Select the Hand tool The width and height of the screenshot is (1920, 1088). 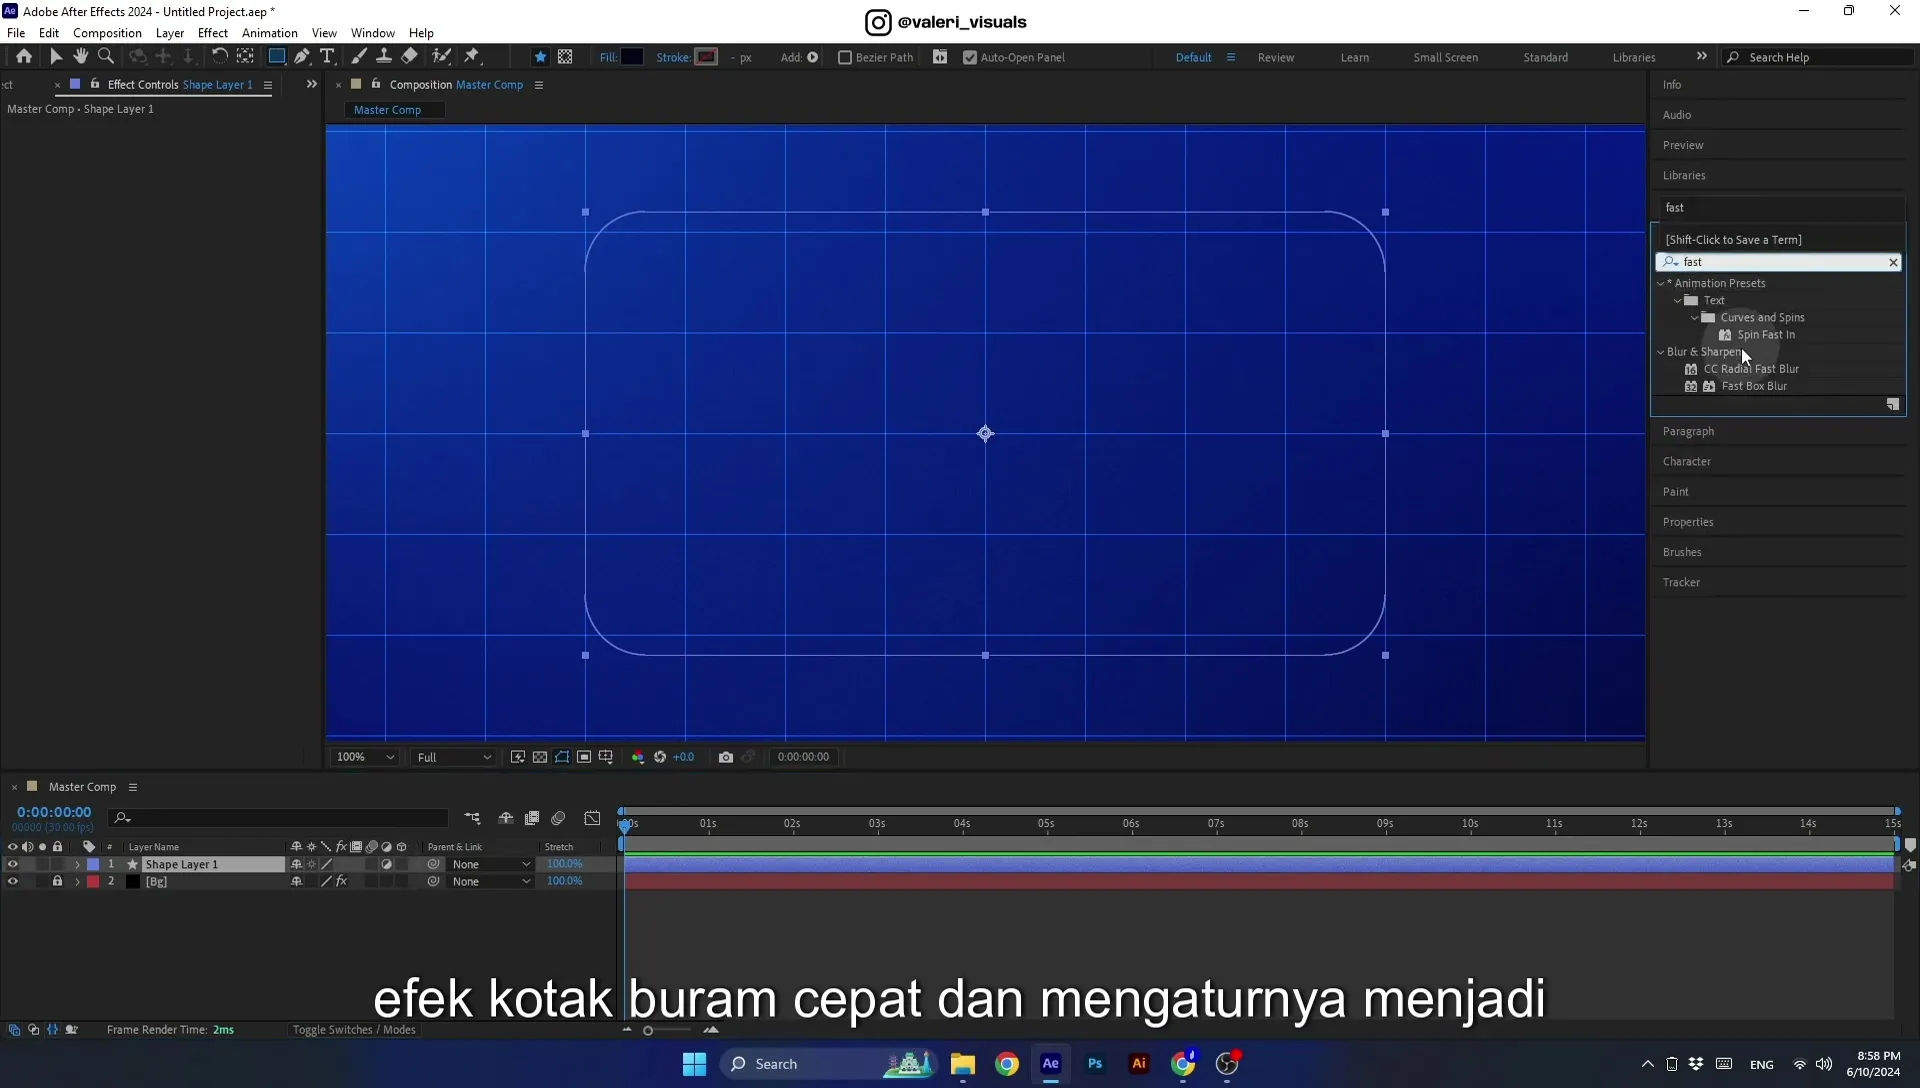pyautogui.click(x=81, y=57)
